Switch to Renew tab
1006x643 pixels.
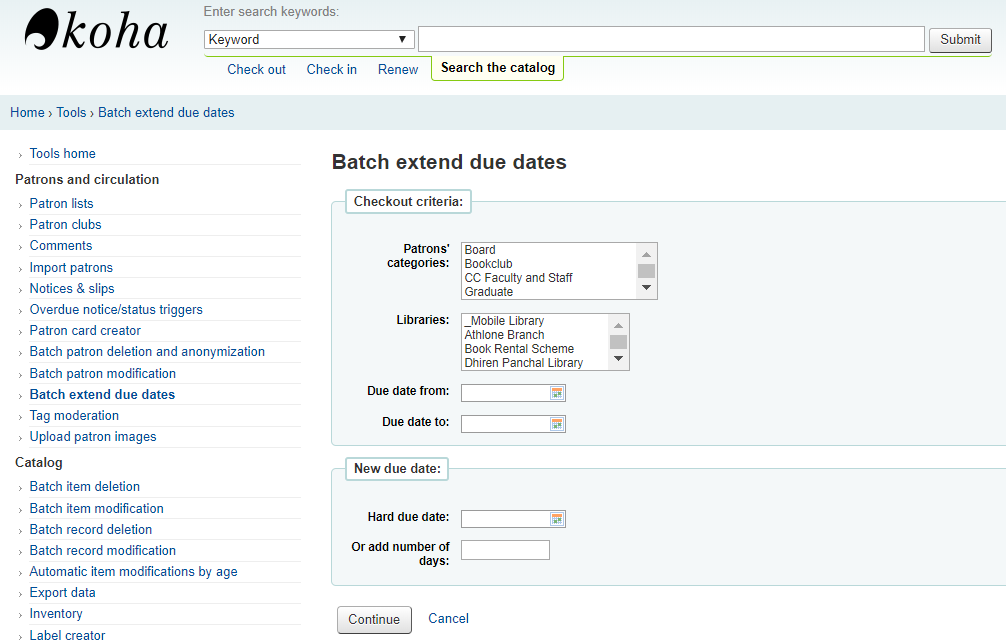[x=398, y=69]
